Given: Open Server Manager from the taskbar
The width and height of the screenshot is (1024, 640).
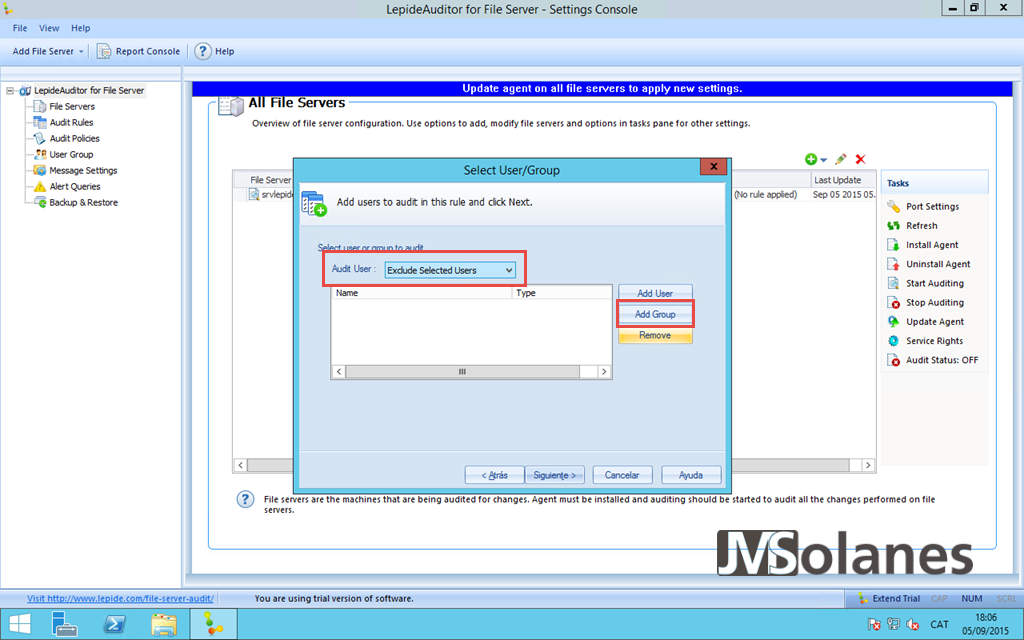Looking at the screenshot, I should (65, 624).
